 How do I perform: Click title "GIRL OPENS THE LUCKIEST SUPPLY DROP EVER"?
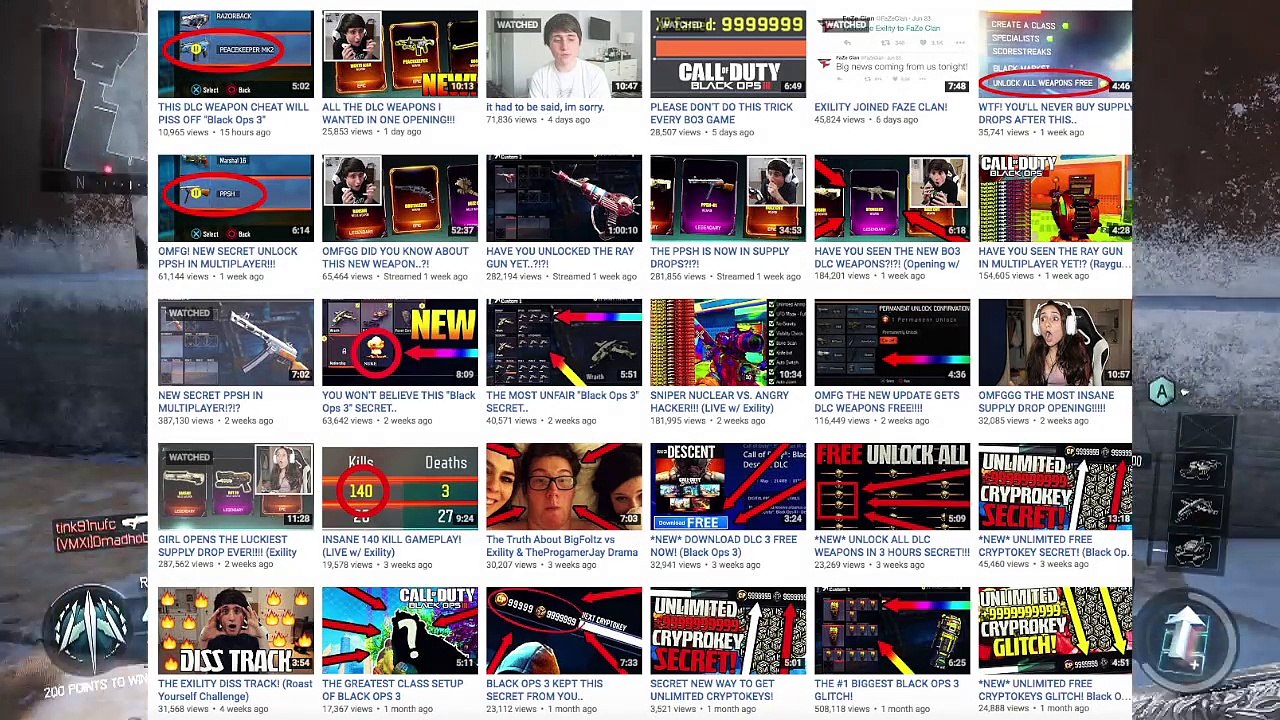click(x=227, y=545)
